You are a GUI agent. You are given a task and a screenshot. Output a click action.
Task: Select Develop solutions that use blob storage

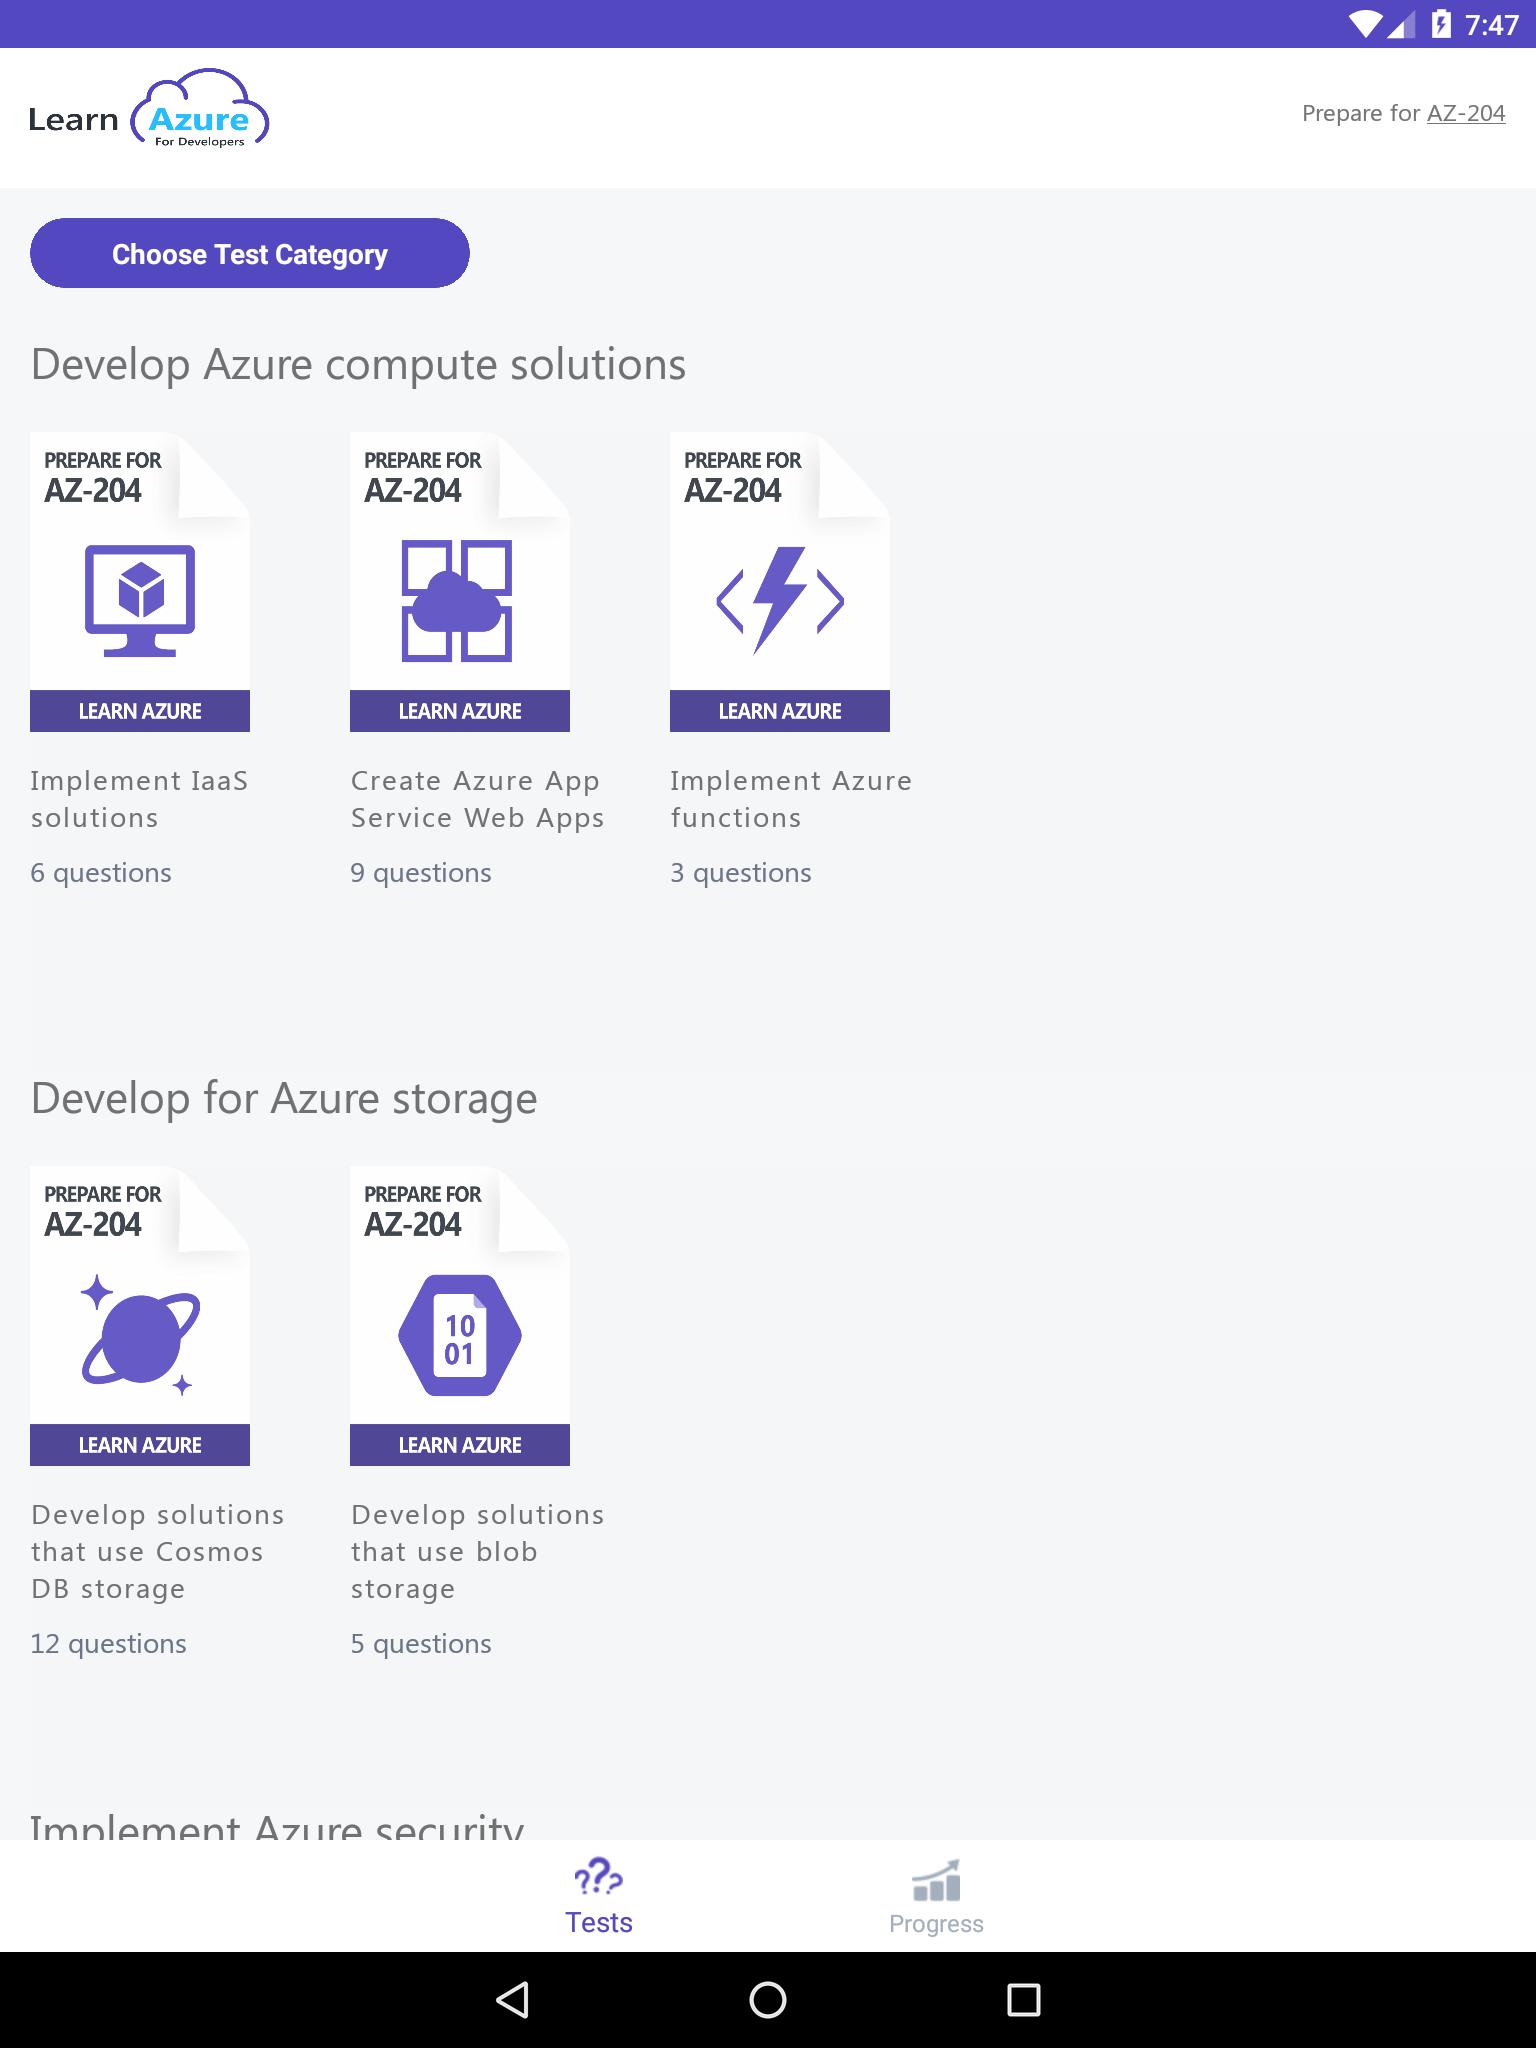tap(478, 1552)
